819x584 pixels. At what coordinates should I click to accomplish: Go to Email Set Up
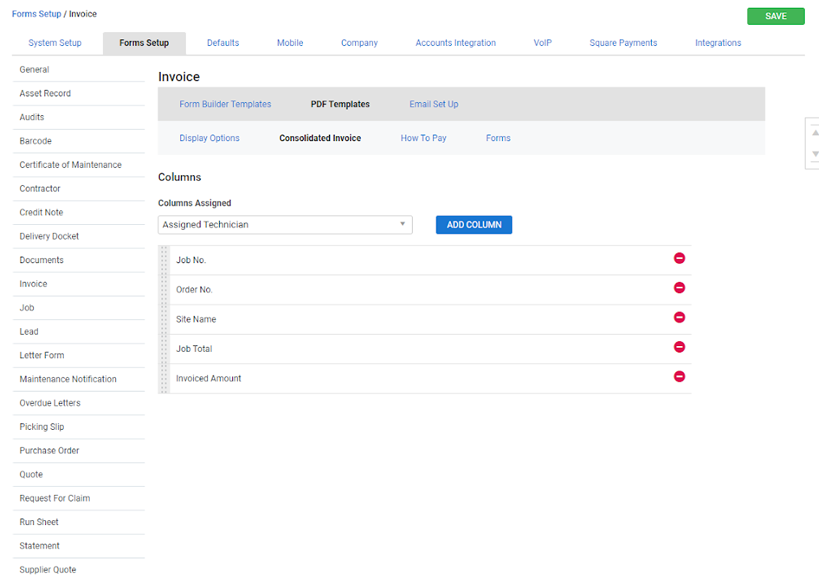pyautogui.click(x=434, y=104)
